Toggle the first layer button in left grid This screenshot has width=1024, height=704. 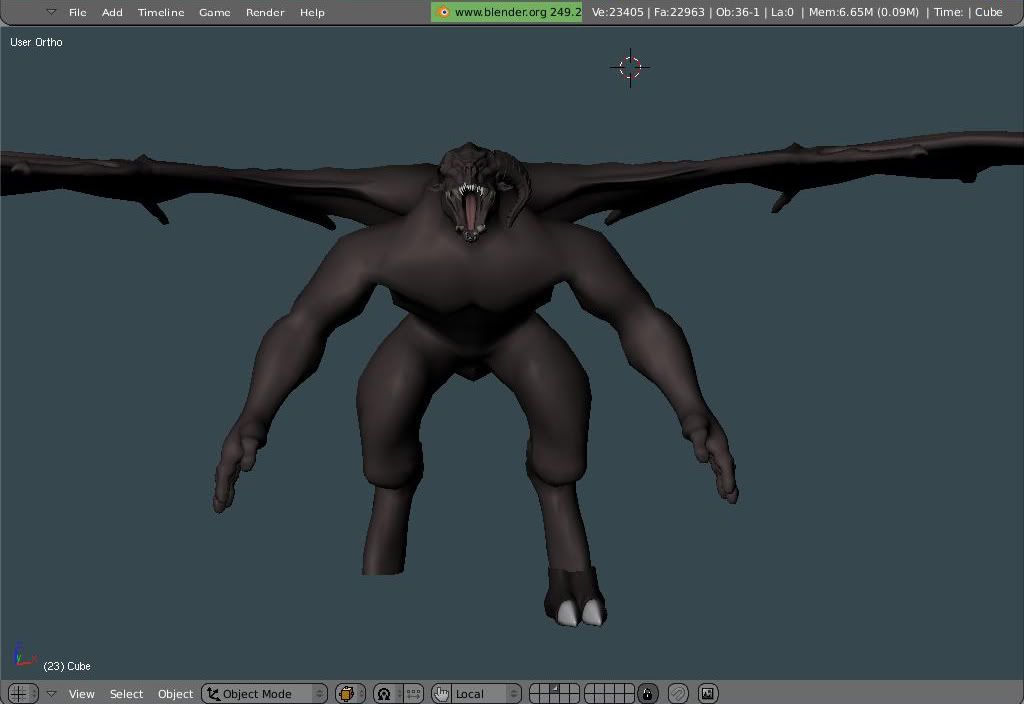[534, 688]
